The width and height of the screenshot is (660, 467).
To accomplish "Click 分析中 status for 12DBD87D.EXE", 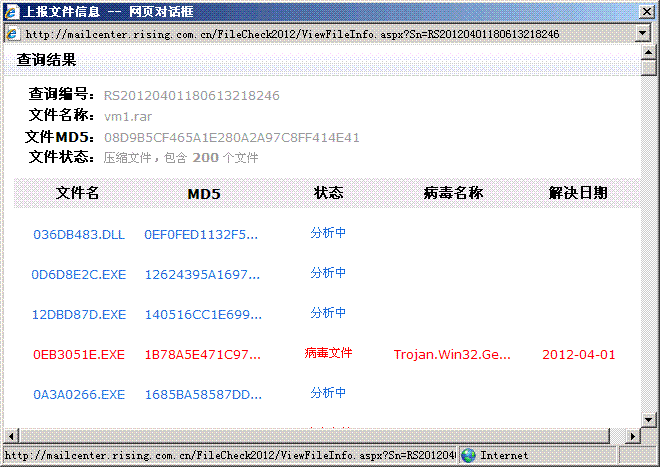I will [x=328, y=313].
